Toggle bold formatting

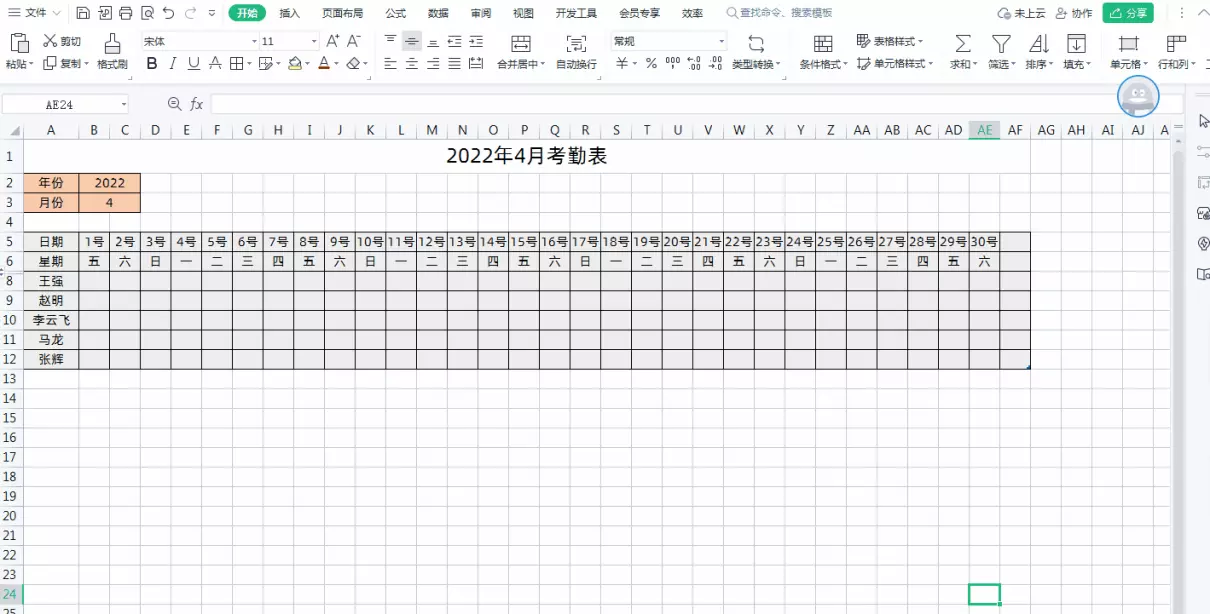152,63
